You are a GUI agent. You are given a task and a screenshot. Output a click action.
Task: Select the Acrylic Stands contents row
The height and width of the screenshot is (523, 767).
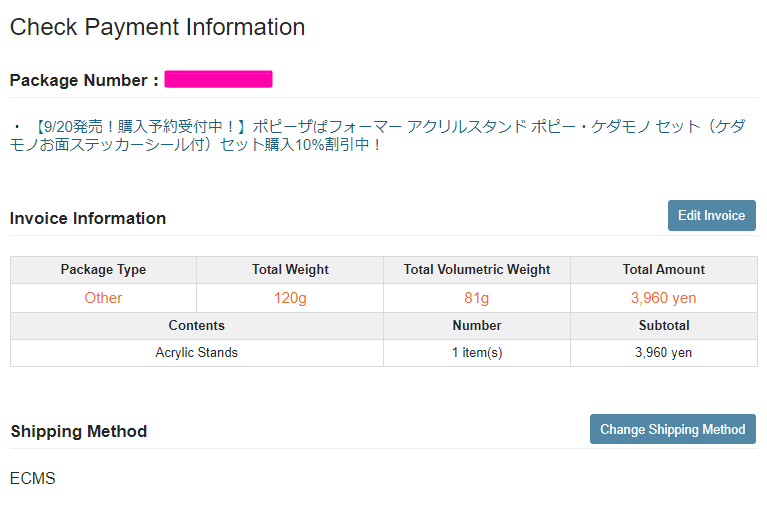click(x=197, y=353)
